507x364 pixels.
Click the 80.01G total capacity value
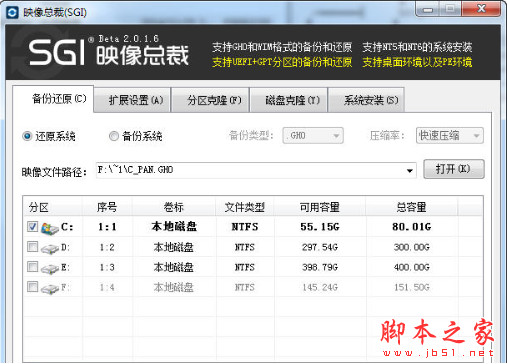[x=412, y=227]
